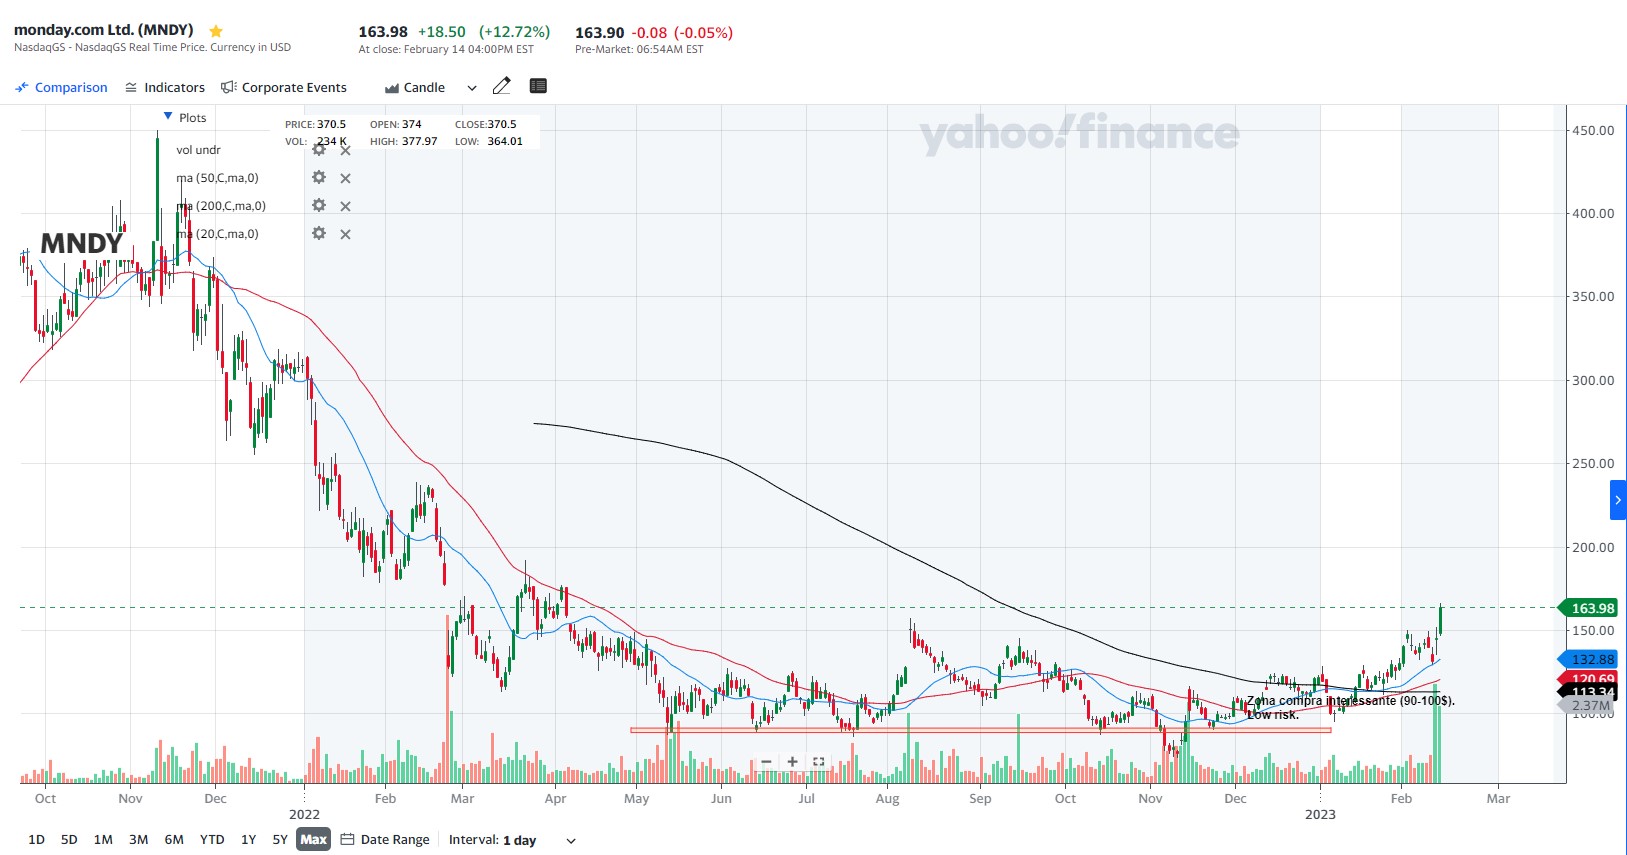Click the 'Low risk.' annotation text
Screen dimensions: 1627x855
1273,714
